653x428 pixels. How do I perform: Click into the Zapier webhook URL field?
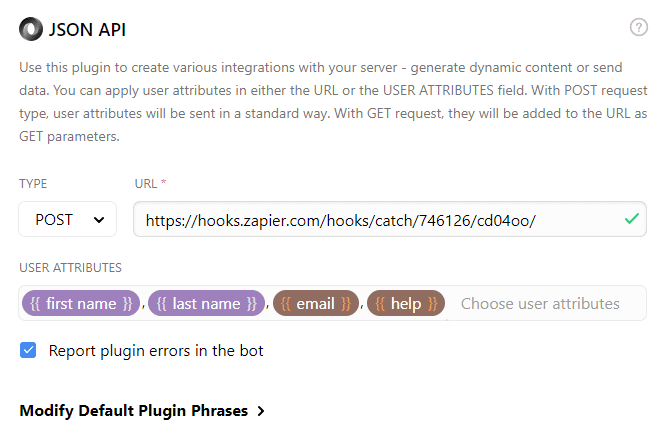pos(390,219)
